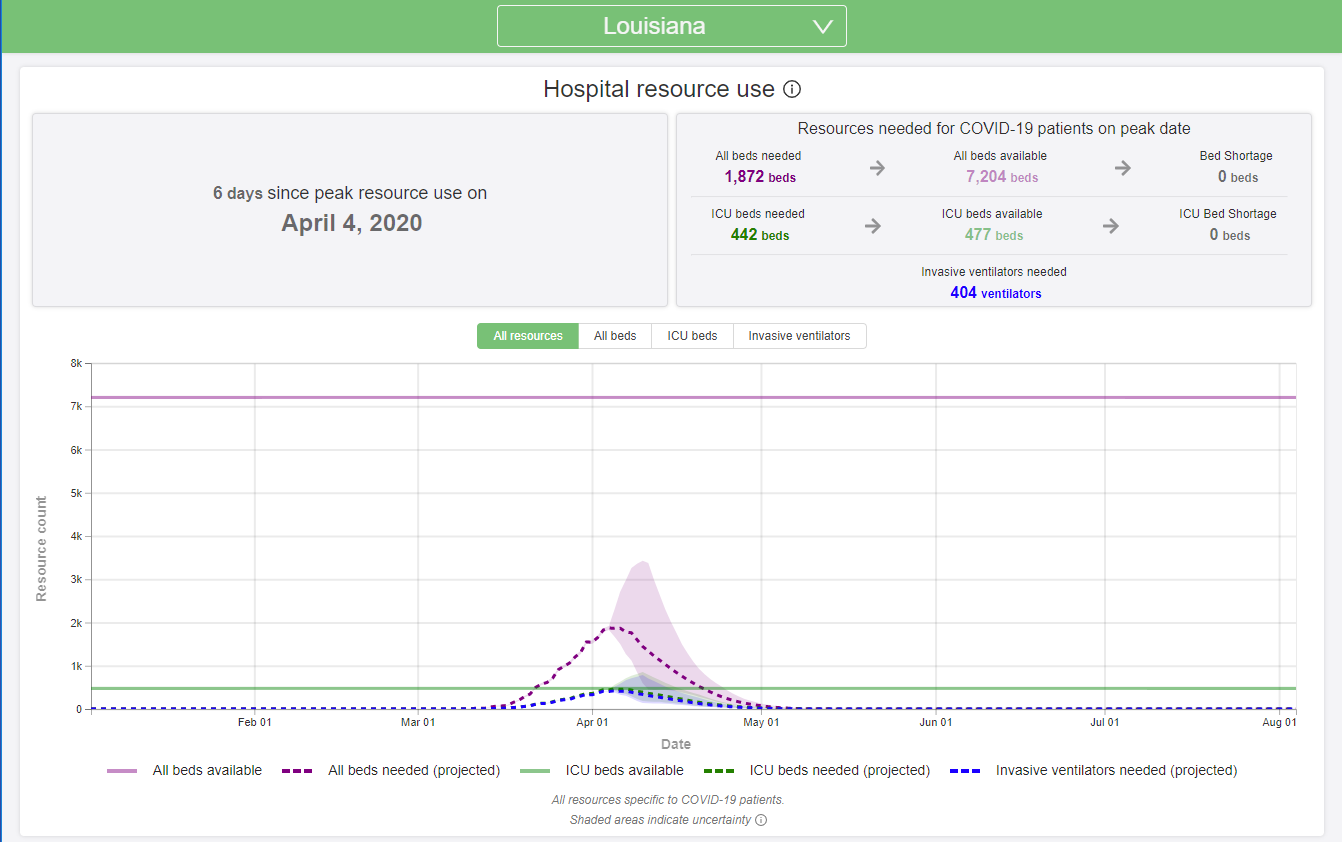The width and height of the screenshot is (1342, 842).
Task: Click the chevron arrow in state selector
Action: (823, 27)
